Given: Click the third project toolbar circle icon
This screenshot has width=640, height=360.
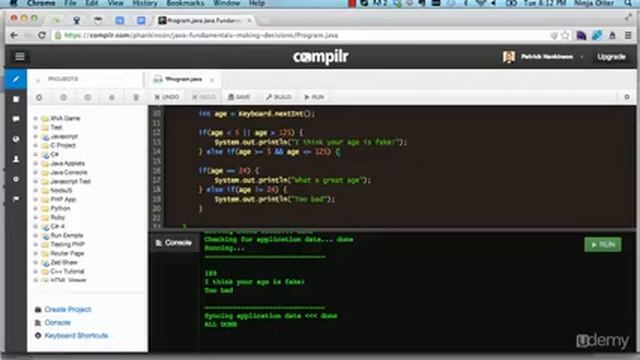Looking at the screenshot, I should click(88, 98).
